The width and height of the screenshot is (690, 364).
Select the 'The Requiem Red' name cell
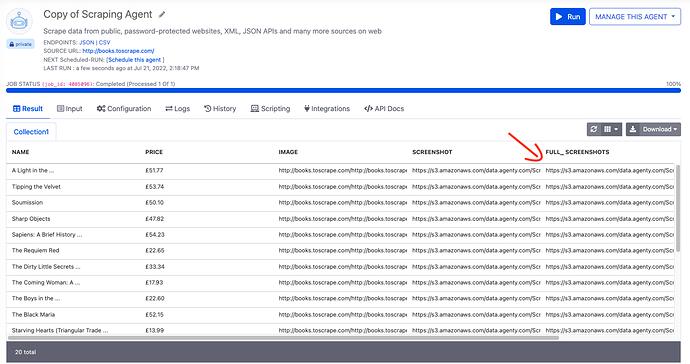point(36,250)
